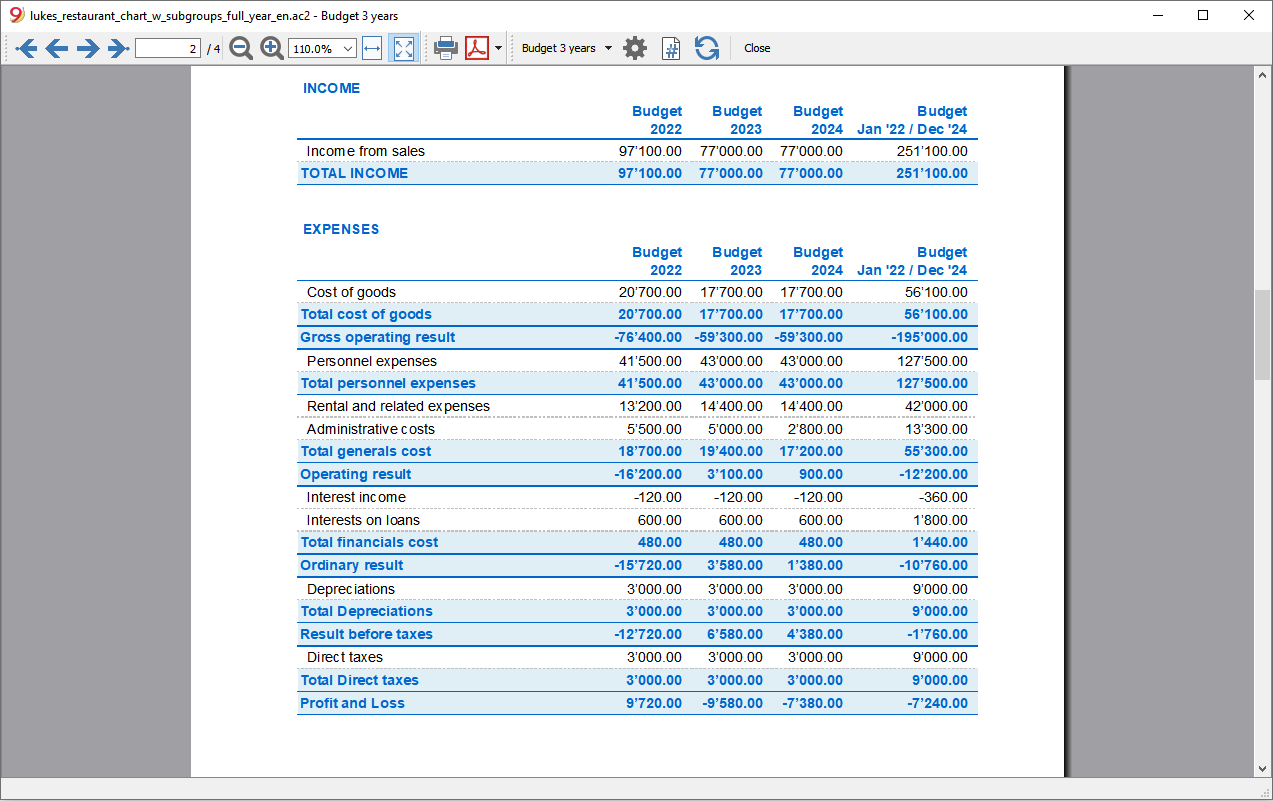This screenshot has width=1273, height=801.
Task: Open export options arrow next to PDF
Action: click(498, 48)
